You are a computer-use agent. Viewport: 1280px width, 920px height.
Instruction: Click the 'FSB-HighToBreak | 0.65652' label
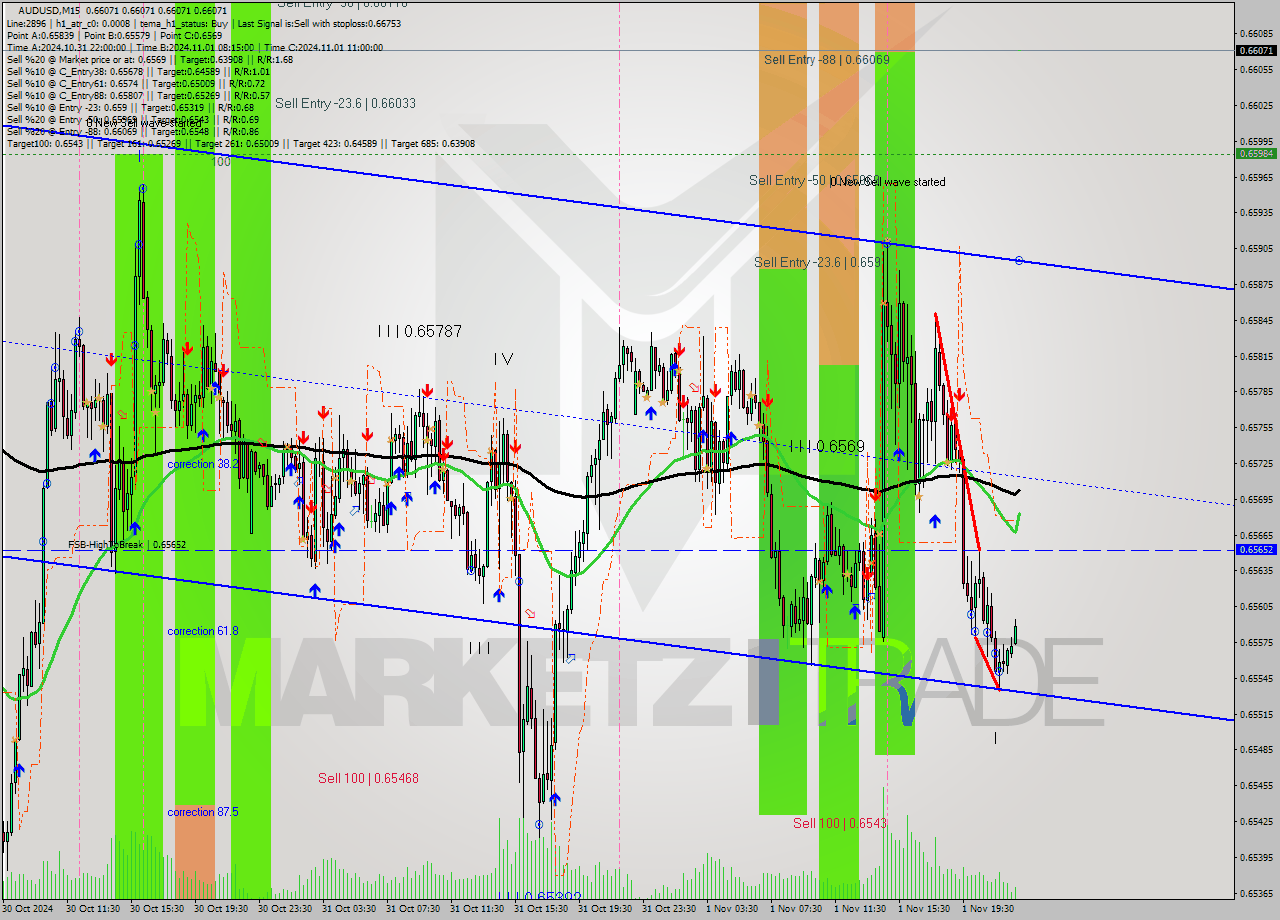(x=127, y=545)
